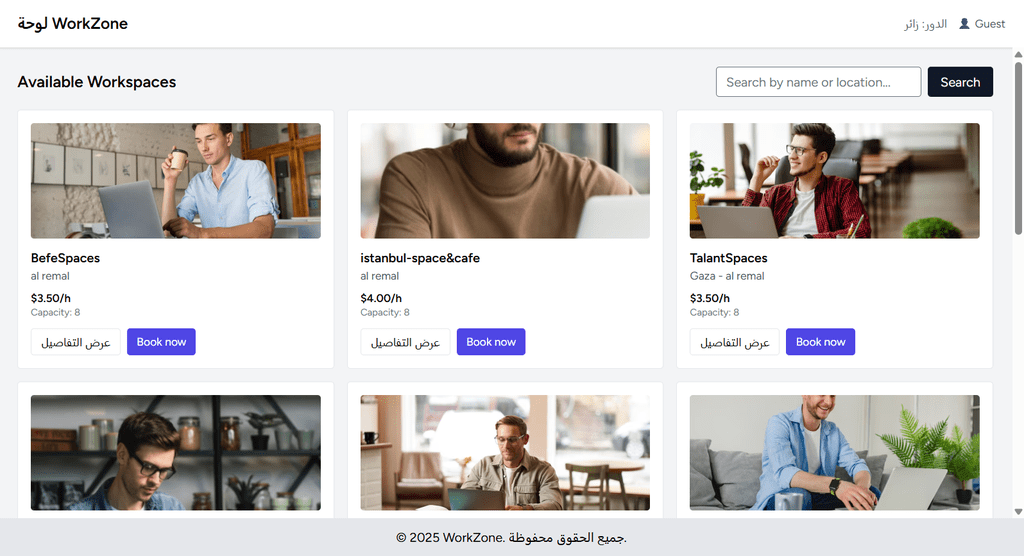
Task: Click the Guest user profile icon
Action: [x=964, y=24]
